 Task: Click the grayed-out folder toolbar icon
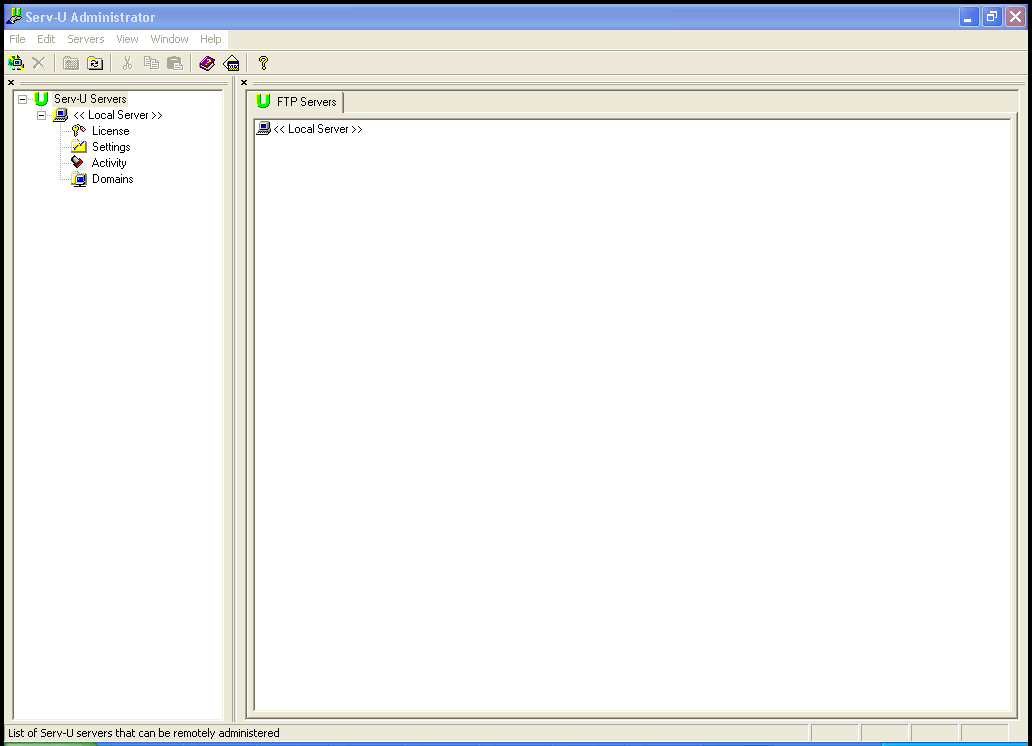[71, 63]
